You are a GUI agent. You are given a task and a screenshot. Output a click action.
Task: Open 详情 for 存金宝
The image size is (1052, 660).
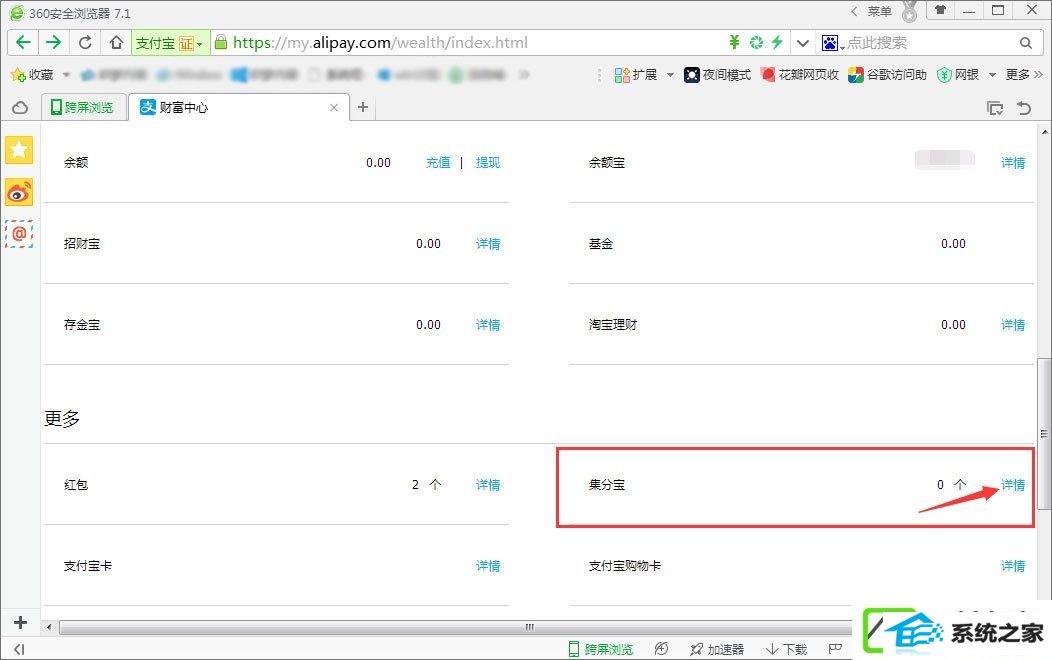point(488,325)
